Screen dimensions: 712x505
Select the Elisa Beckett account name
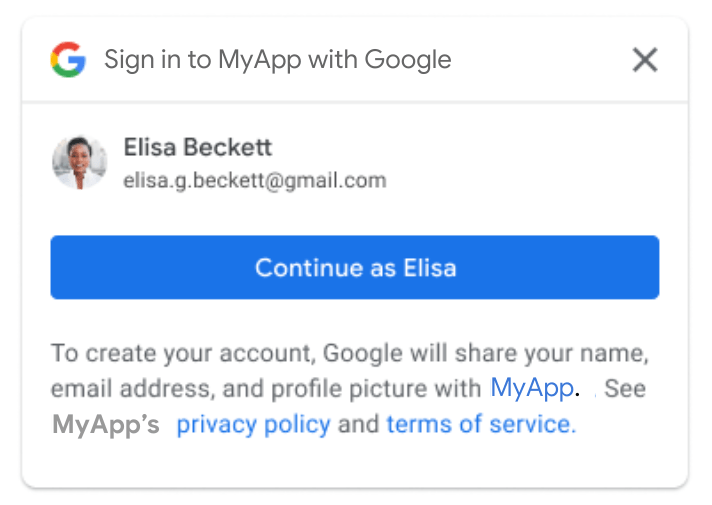[x=198, y=148]
